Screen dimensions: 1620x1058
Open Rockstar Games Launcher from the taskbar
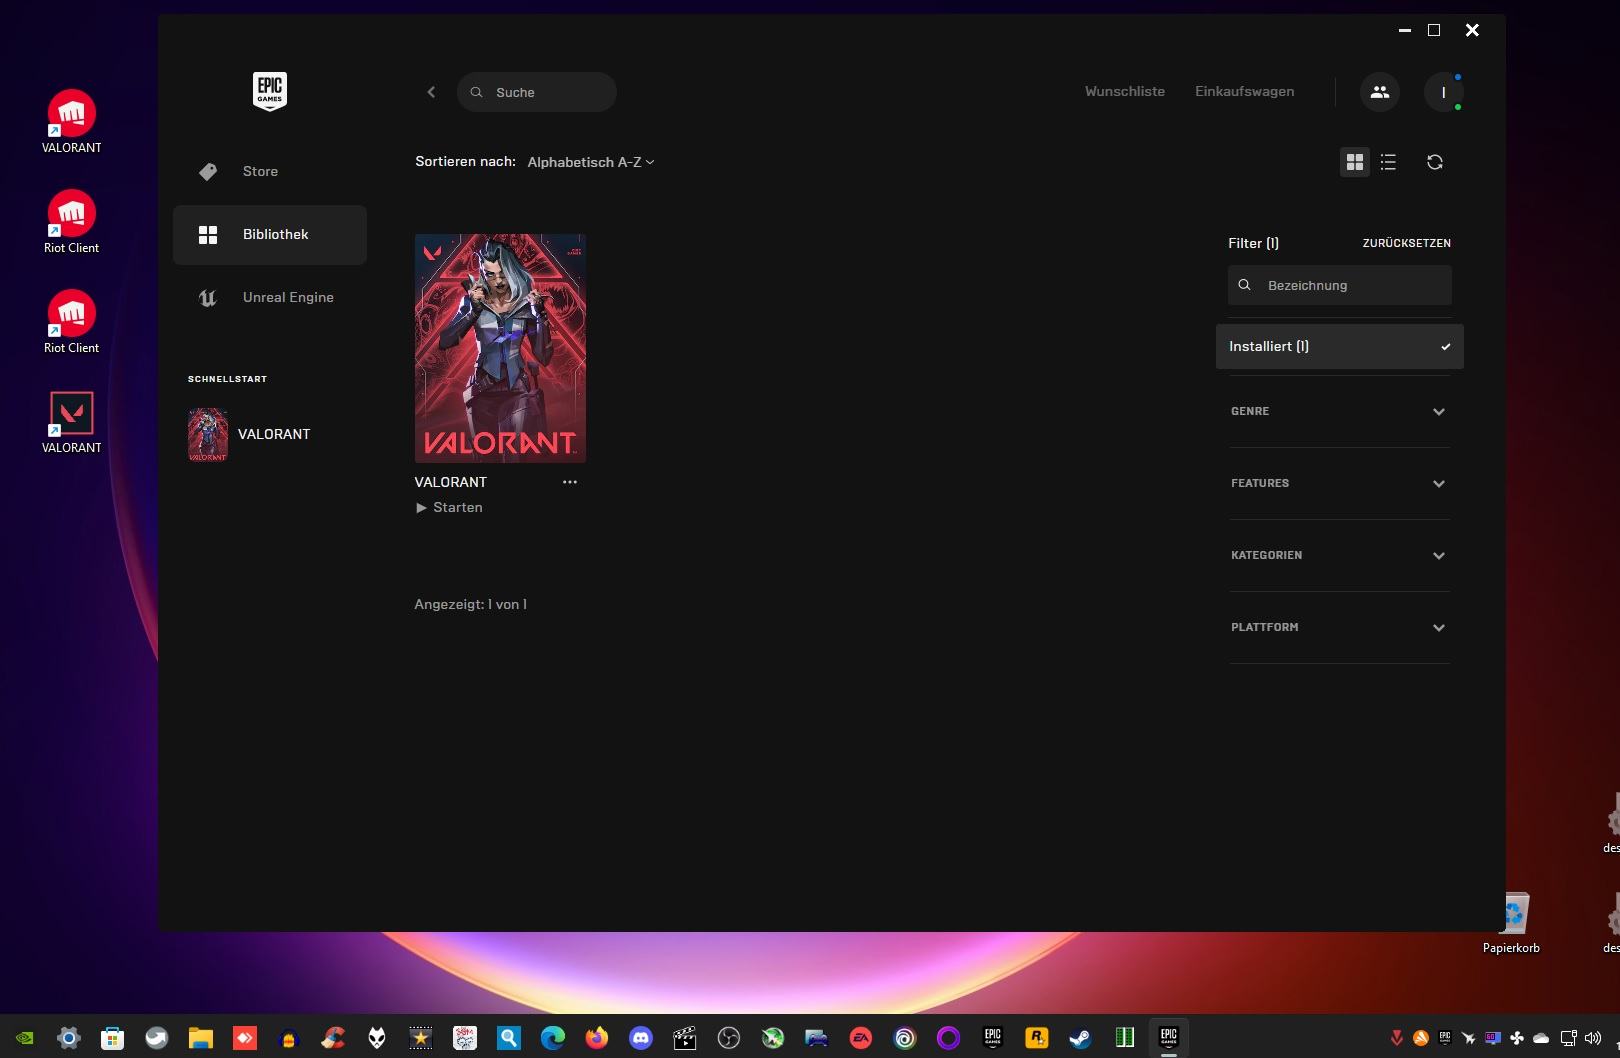(1037, 1038)
